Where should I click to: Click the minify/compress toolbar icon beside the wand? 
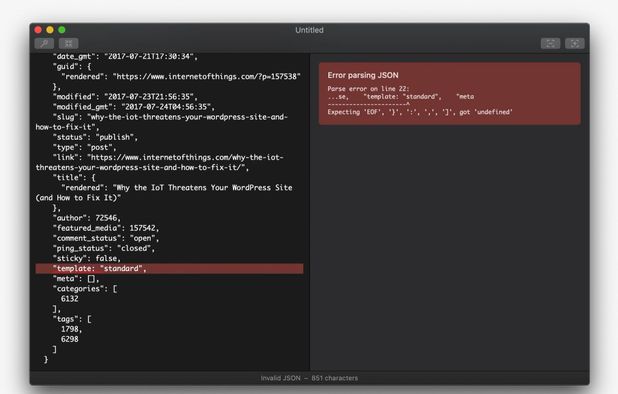coord(69,43)
